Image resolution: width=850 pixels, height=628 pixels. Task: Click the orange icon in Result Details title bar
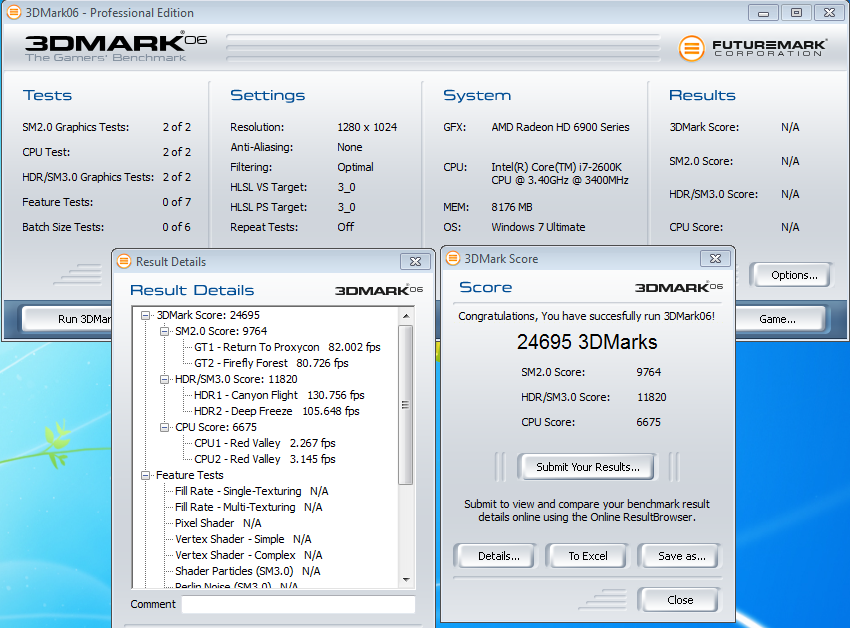(124, 261)
